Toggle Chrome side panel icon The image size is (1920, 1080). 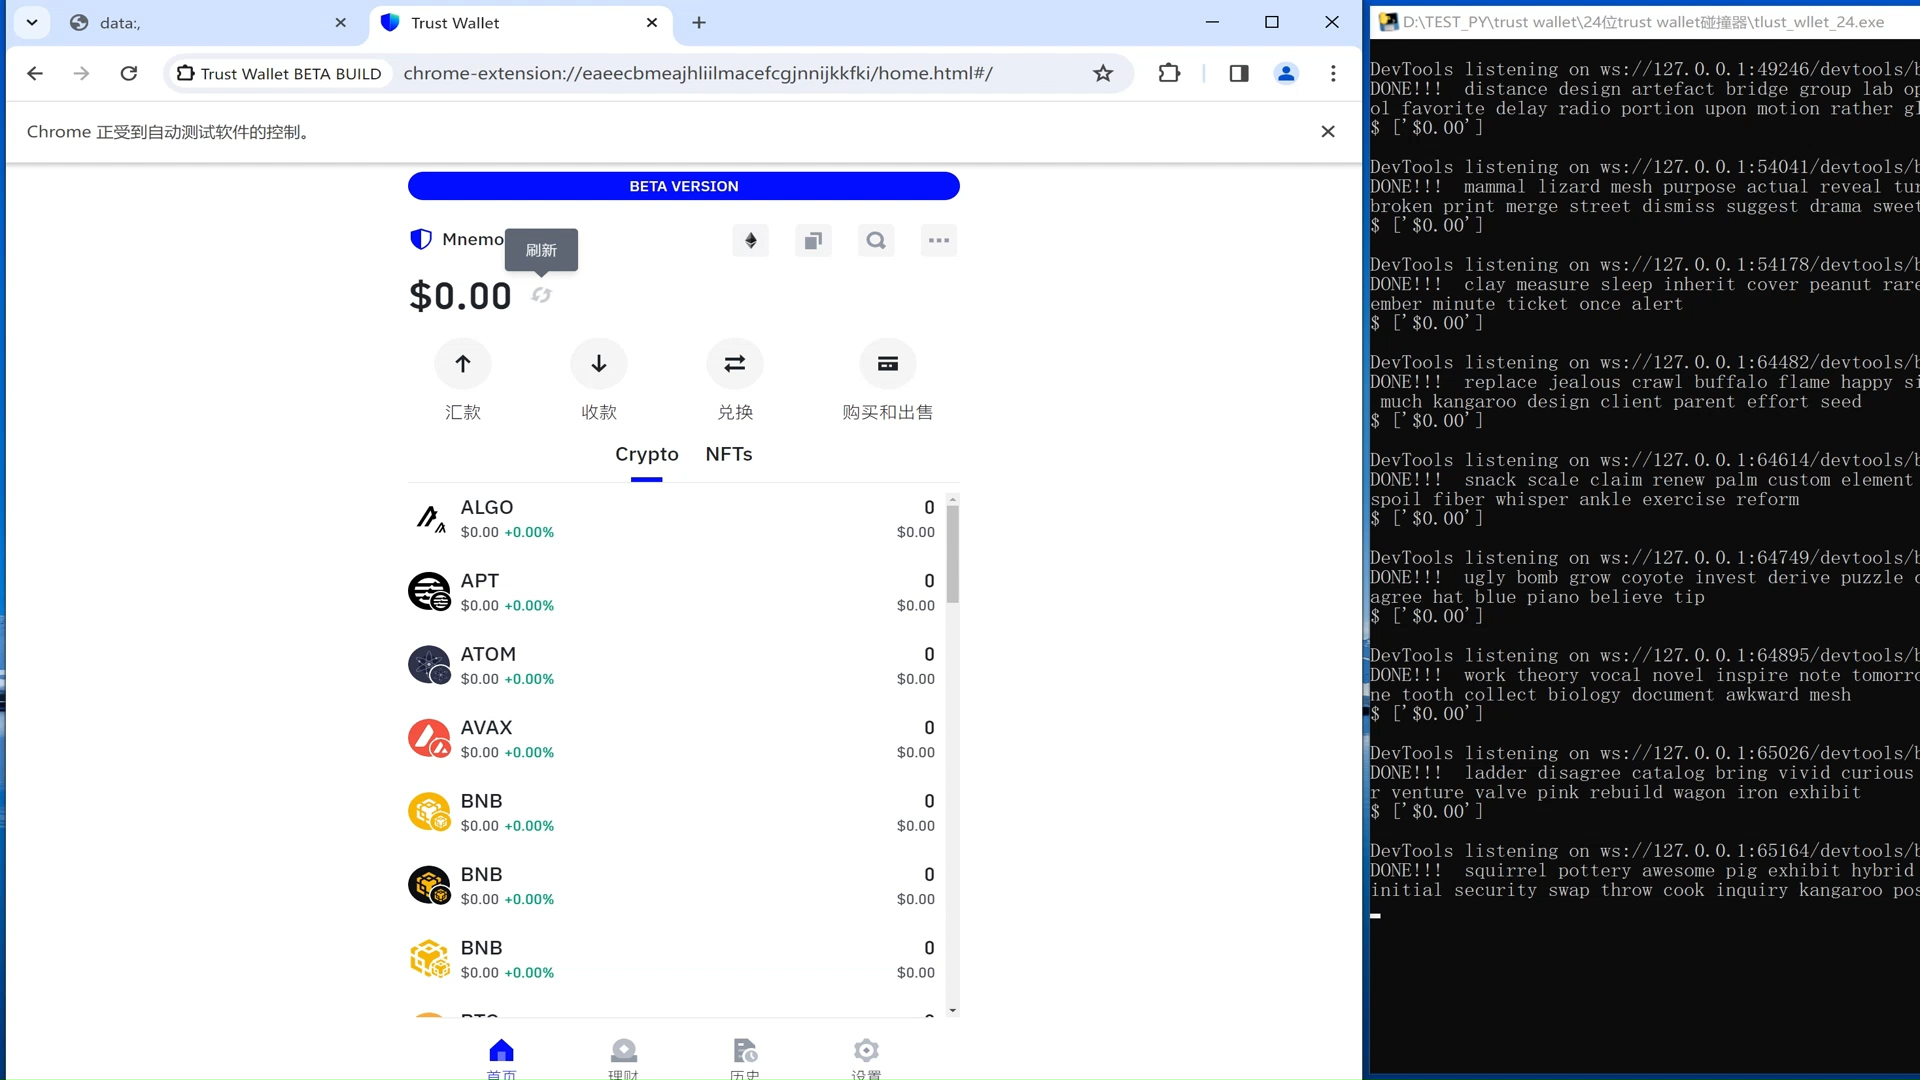click(1239, 73)
